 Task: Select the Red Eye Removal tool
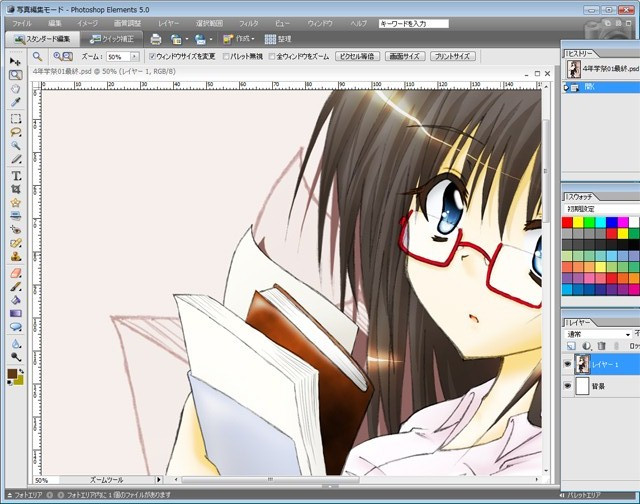click(x=16, y=229)
